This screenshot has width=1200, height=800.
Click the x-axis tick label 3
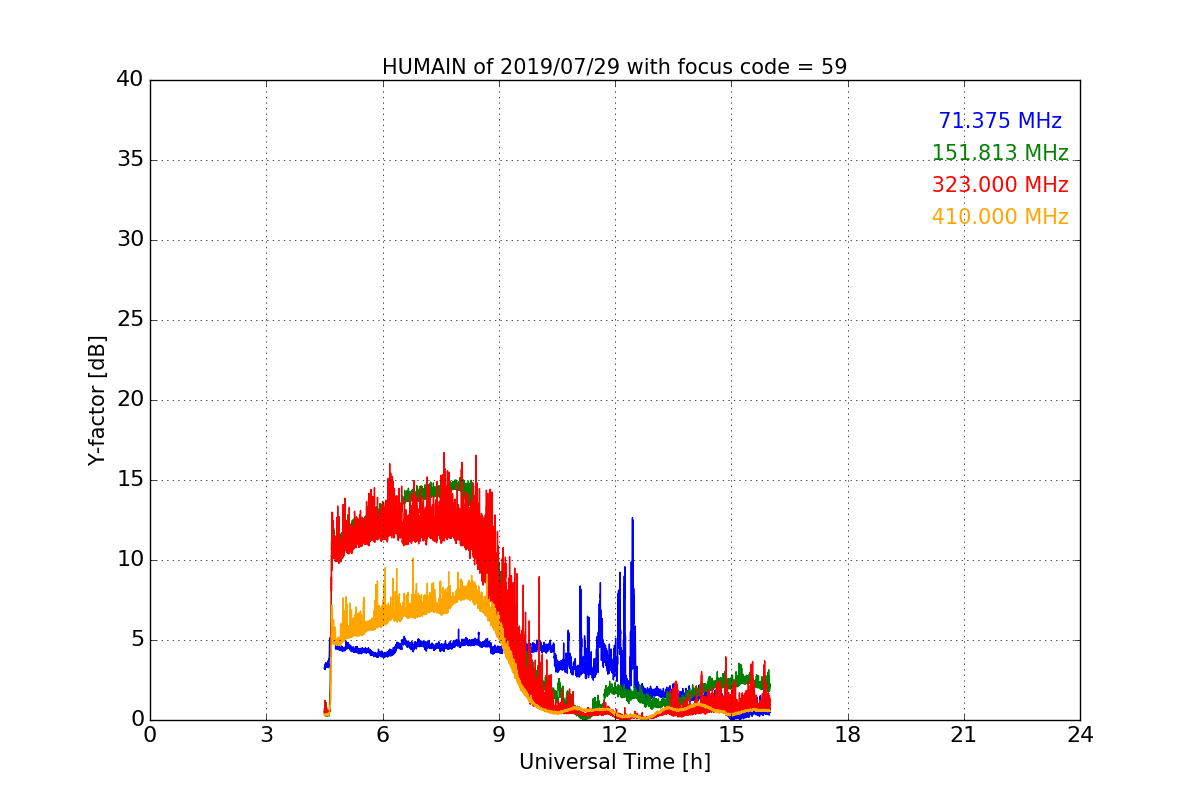click(x=266, y=735)
